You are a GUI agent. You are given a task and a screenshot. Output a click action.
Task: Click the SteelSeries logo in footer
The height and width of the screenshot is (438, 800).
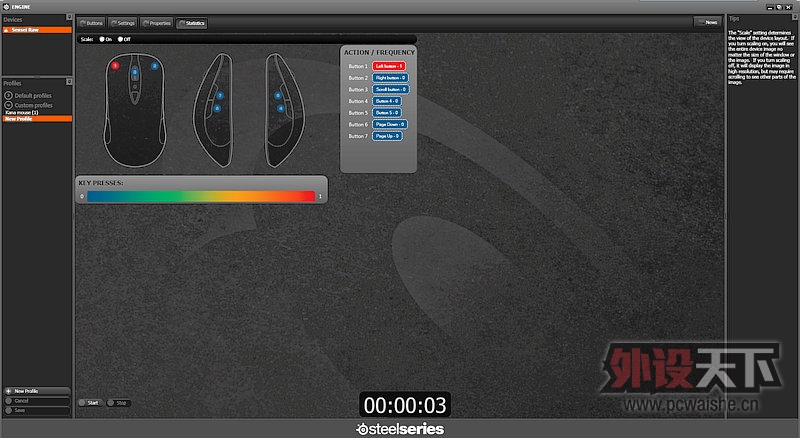[x=400, y=429]
